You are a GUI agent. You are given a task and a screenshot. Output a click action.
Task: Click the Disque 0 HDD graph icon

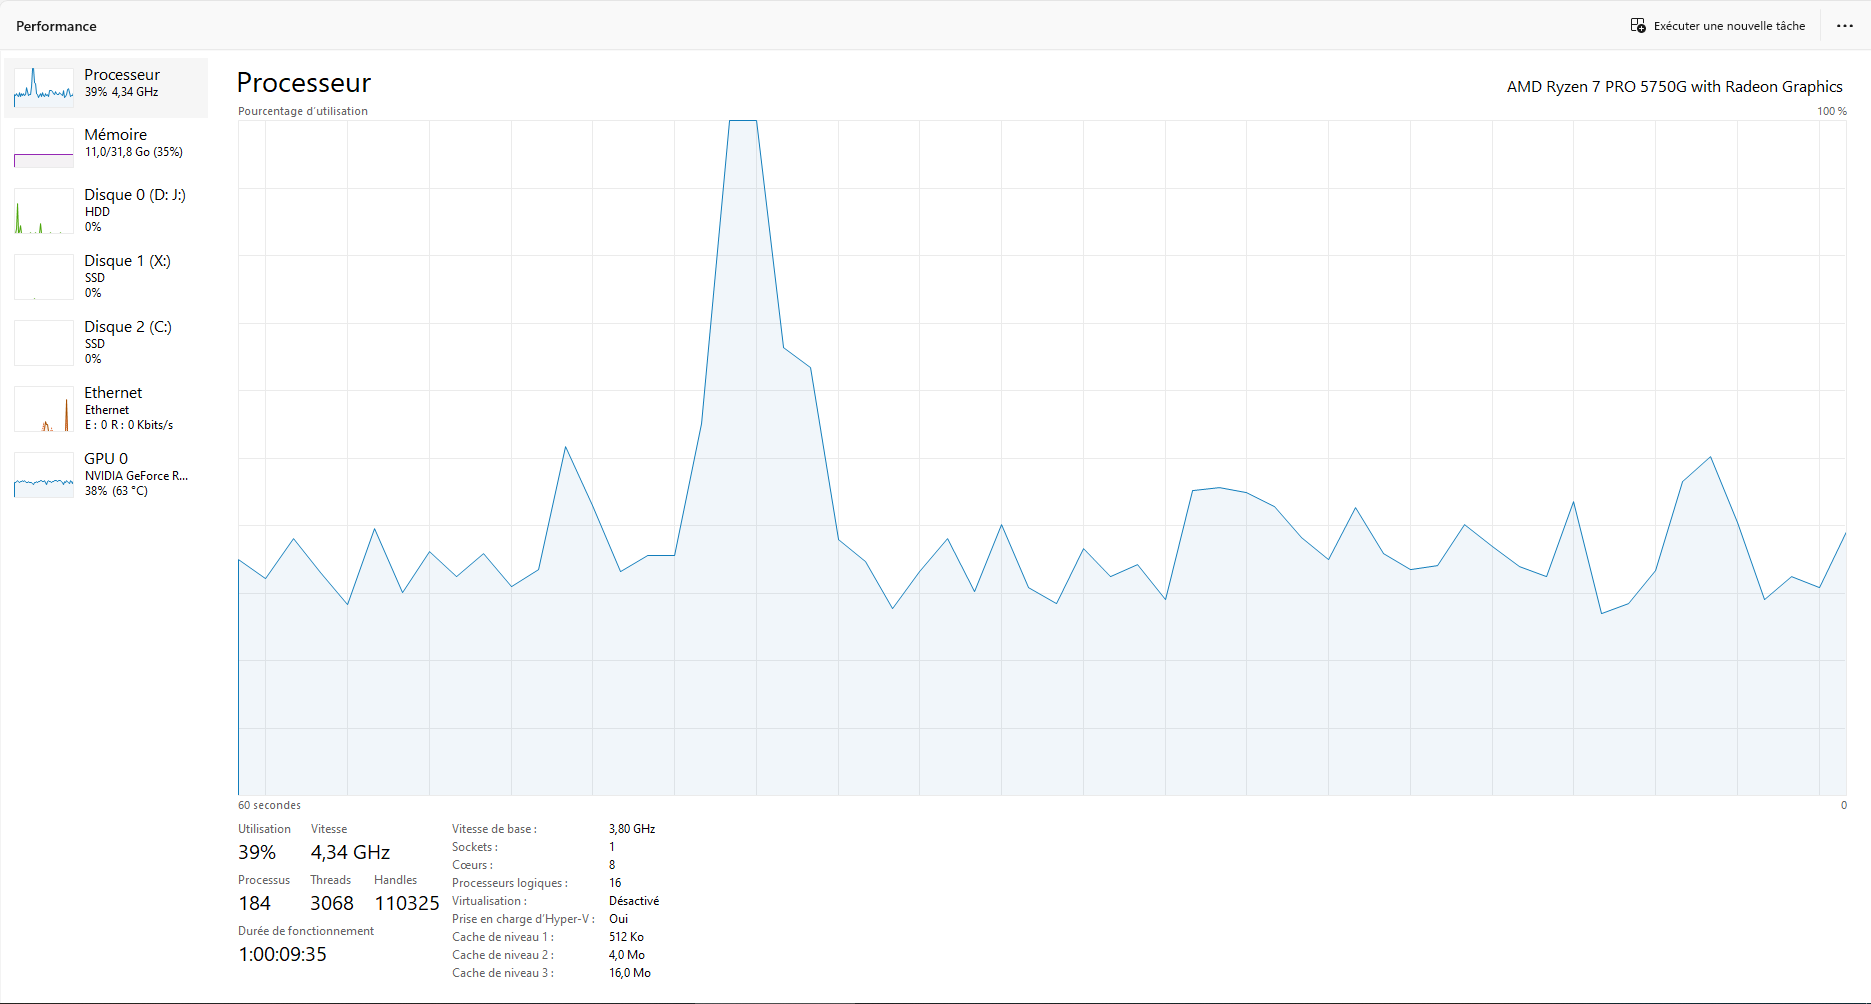pyautogui.click(x=44, y=211)
